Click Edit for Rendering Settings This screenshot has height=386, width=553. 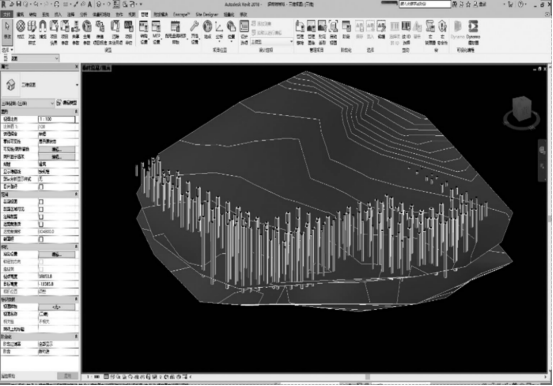(x=57, y=254)
